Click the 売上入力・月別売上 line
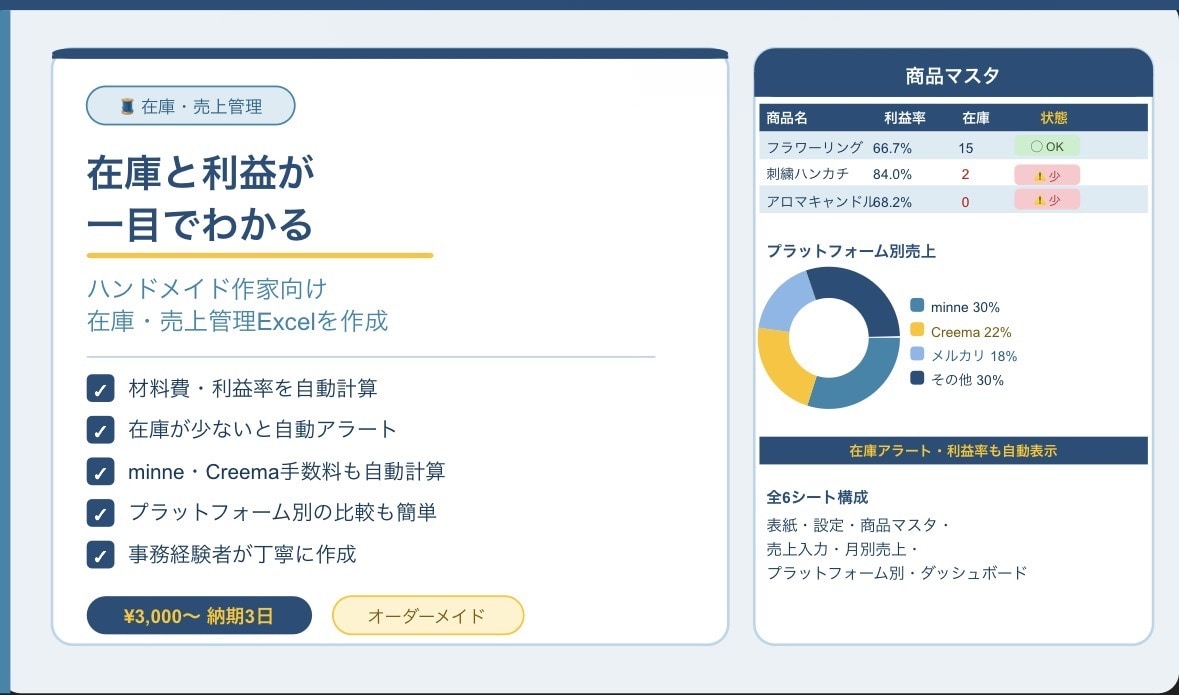The height and width of the screenshot is (695, 1179). [842, 549]
